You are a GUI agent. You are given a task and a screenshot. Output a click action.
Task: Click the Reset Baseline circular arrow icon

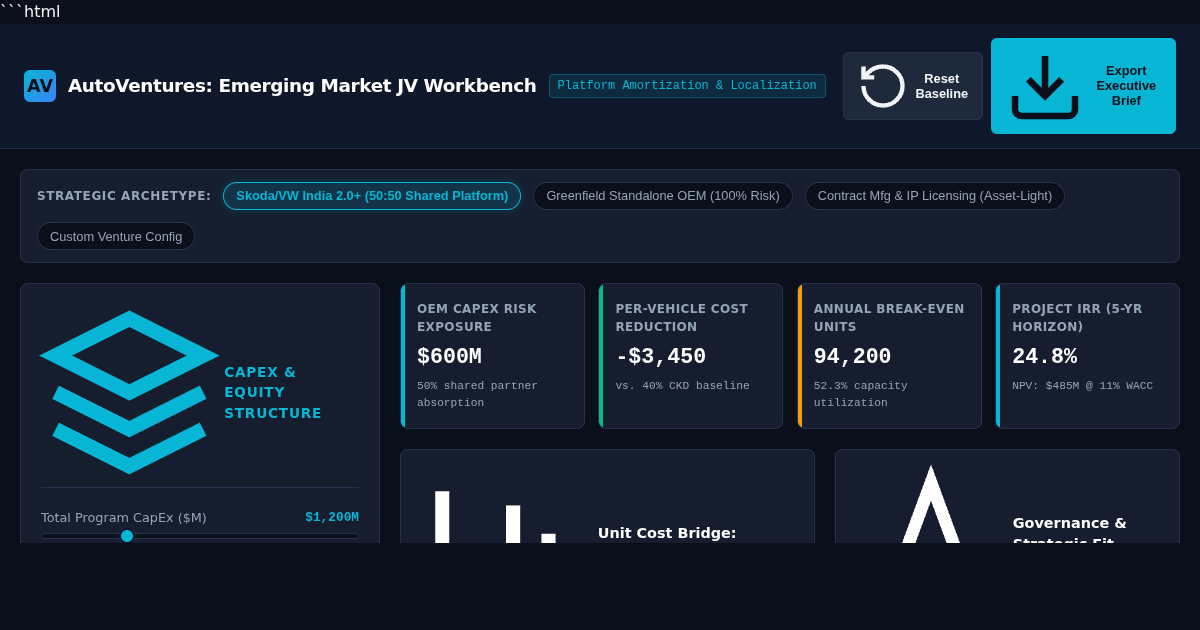coord(883,86)
